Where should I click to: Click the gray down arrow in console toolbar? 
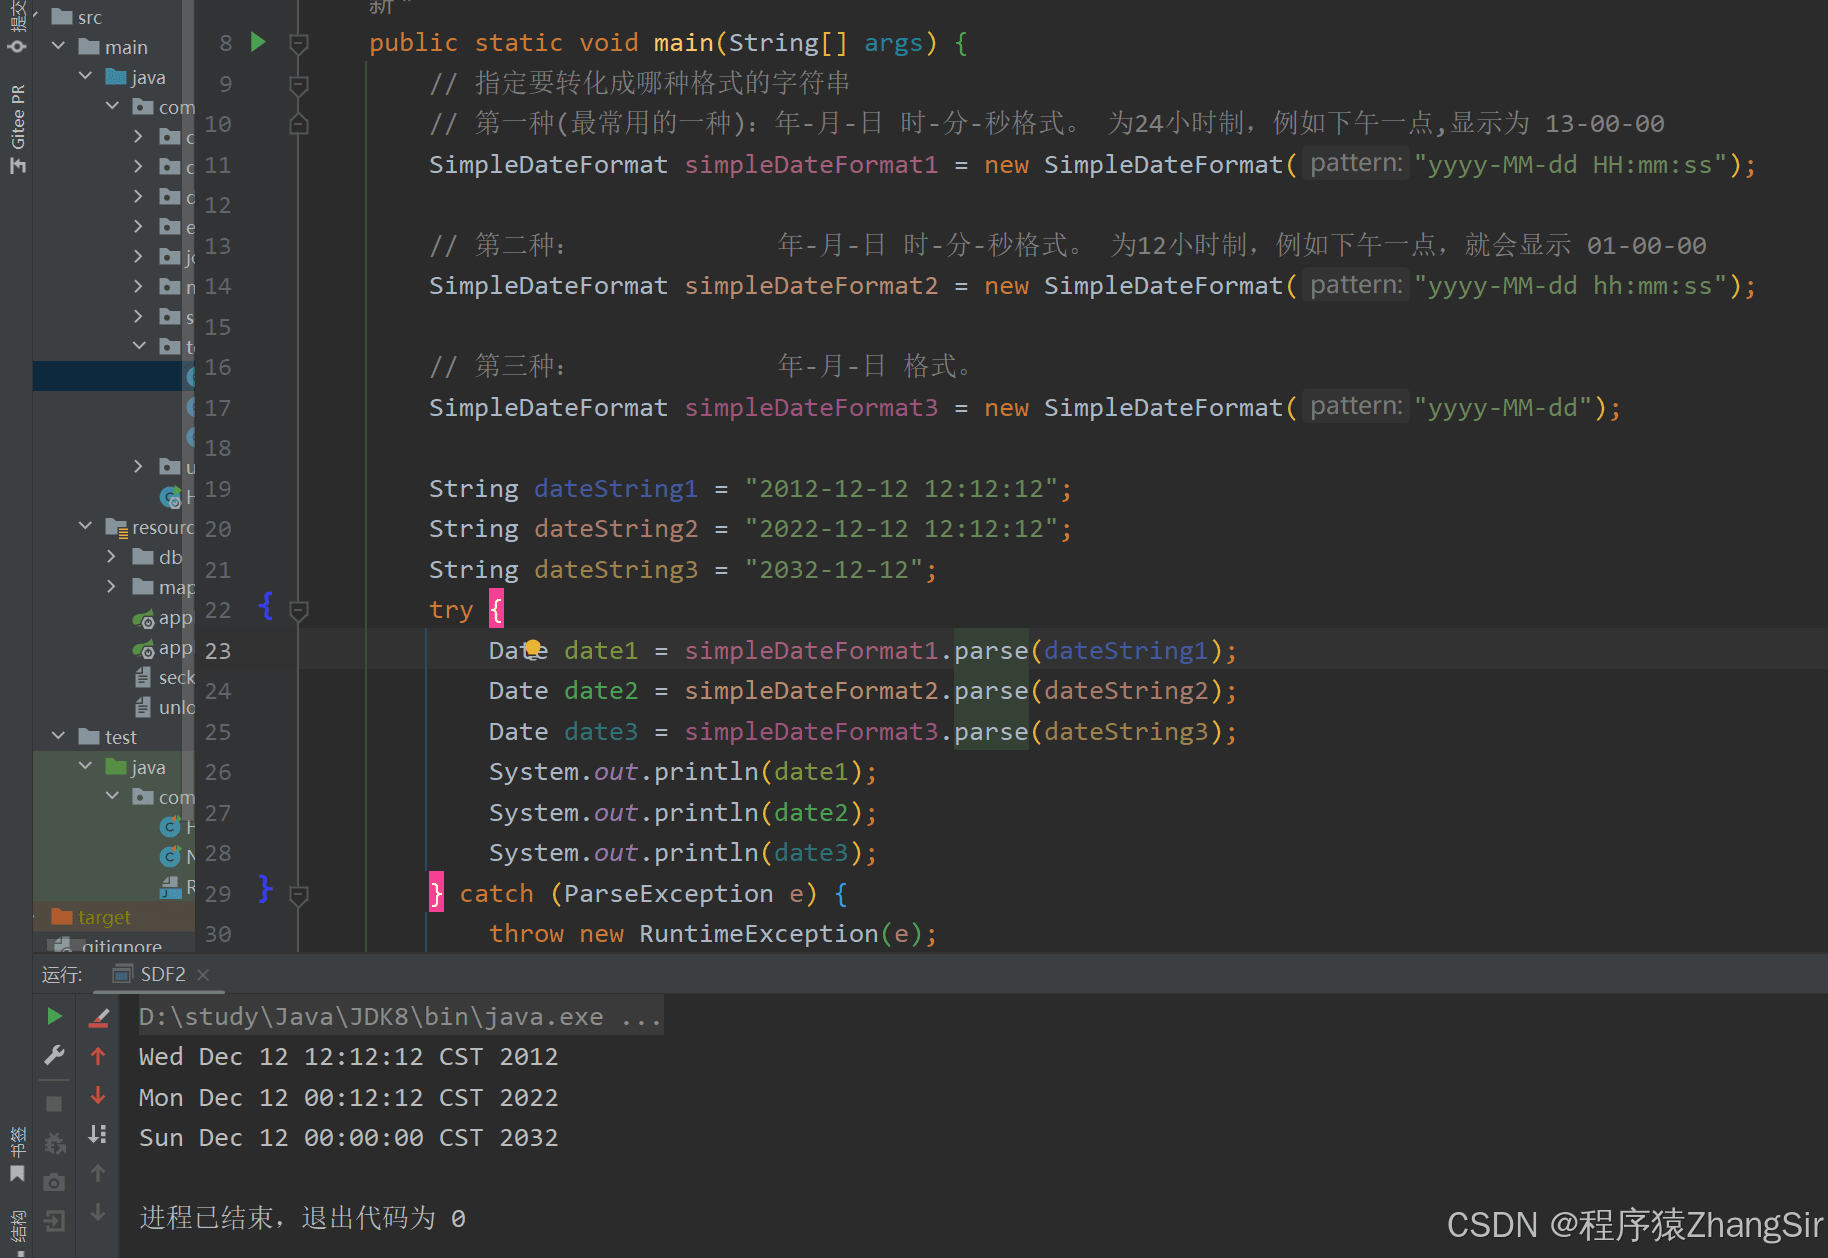[98, 1213]
